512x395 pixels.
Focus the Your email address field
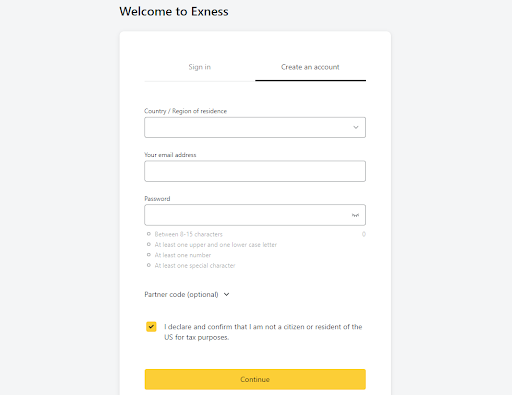click(x=255, y=171)
